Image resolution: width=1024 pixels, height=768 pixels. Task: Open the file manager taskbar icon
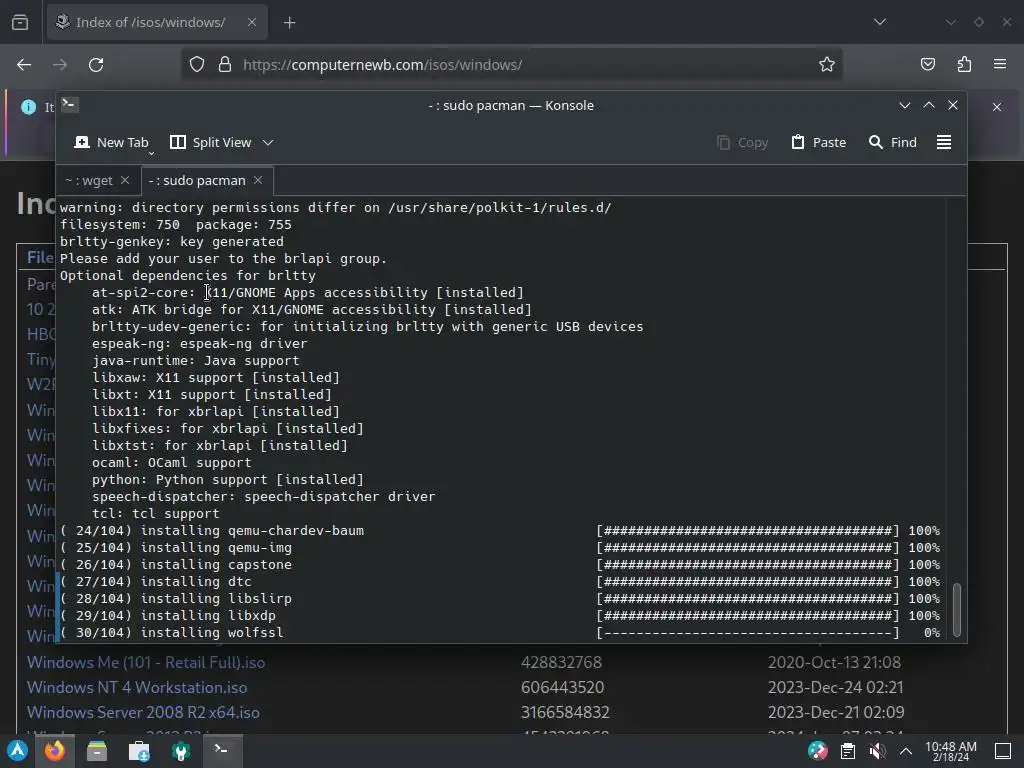pos(97,751)
